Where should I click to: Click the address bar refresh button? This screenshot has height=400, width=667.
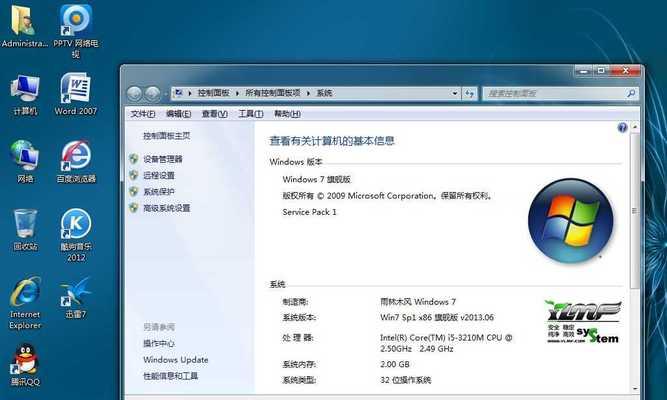point(469,93)
